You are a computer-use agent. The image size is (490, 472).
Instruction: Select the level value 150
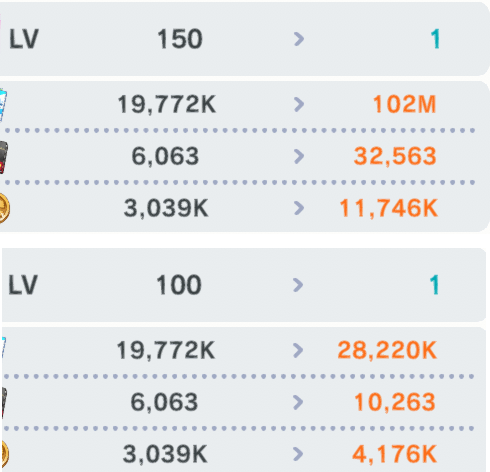tap(180, 39)
